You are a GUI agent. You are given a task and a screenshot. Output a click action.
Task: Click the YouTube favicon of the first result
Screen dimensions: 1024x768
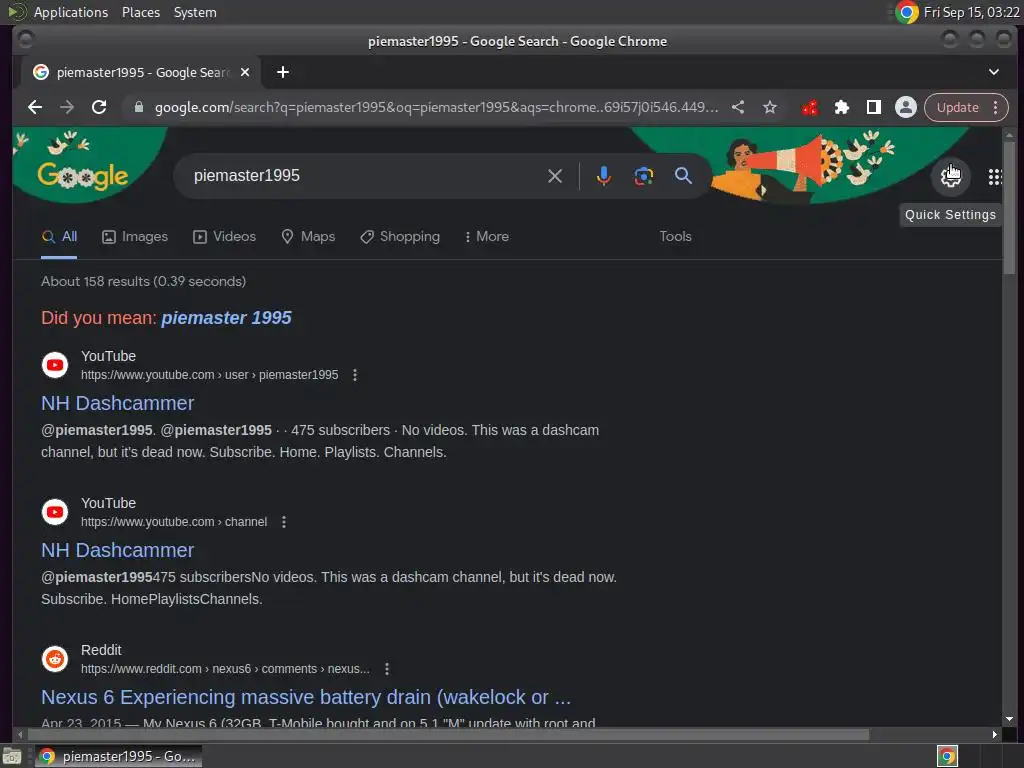pos(55,365)
